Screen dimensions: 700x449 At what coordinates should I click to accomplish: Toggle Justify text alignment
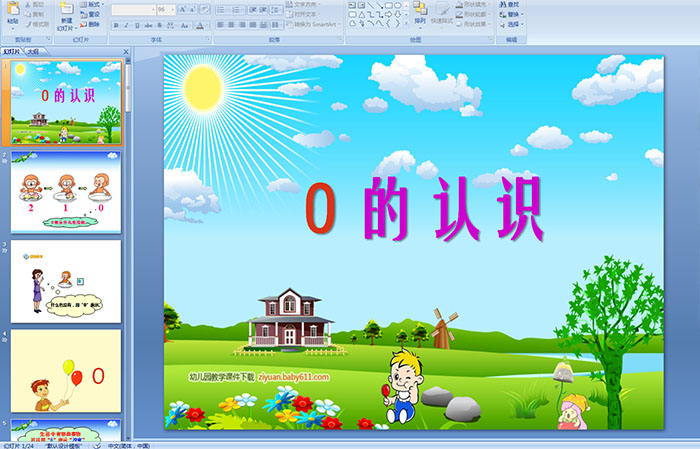click(253, 25)
